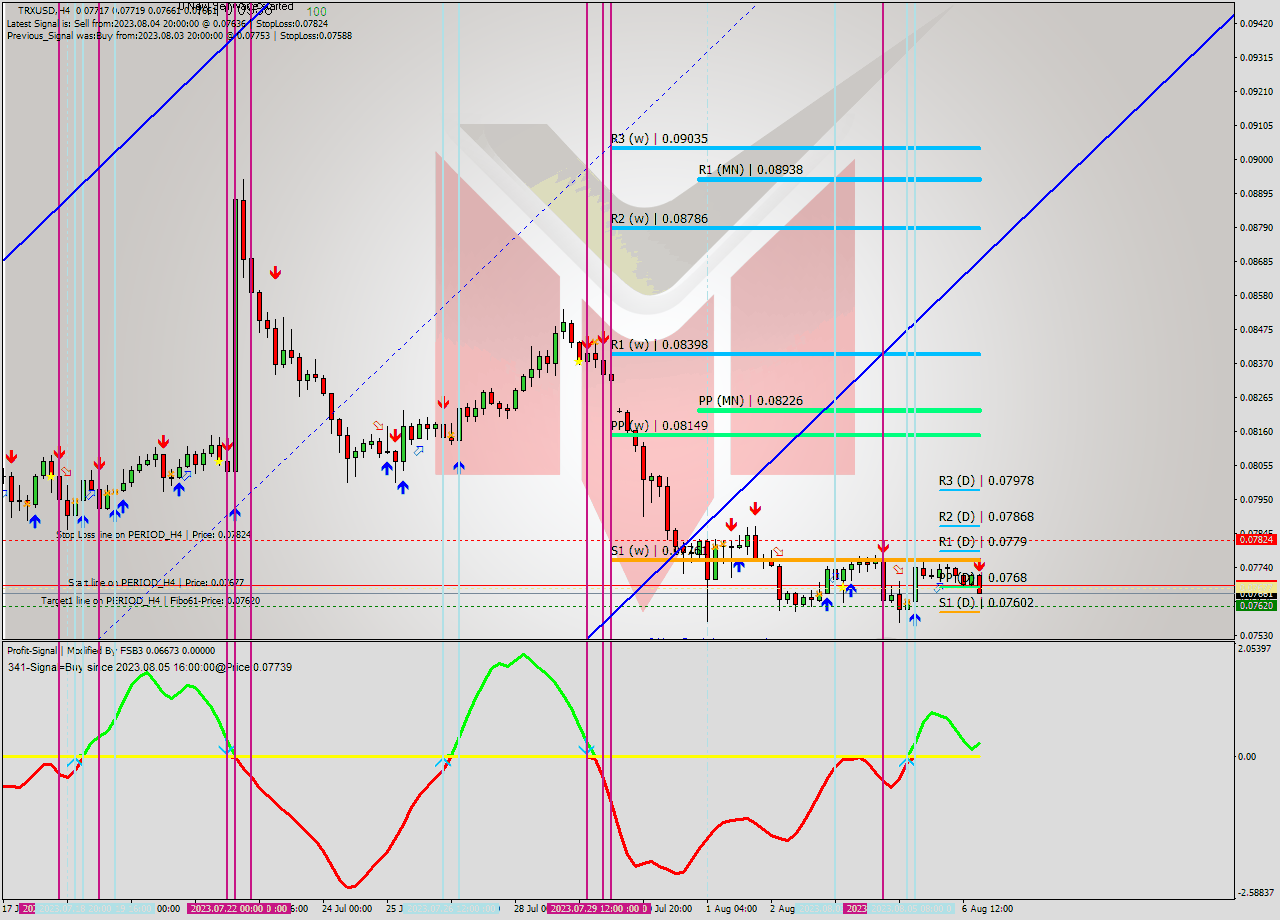Click the R2 (w) 0.08786 label
The image size is (1280, 920).
(659, 218)
